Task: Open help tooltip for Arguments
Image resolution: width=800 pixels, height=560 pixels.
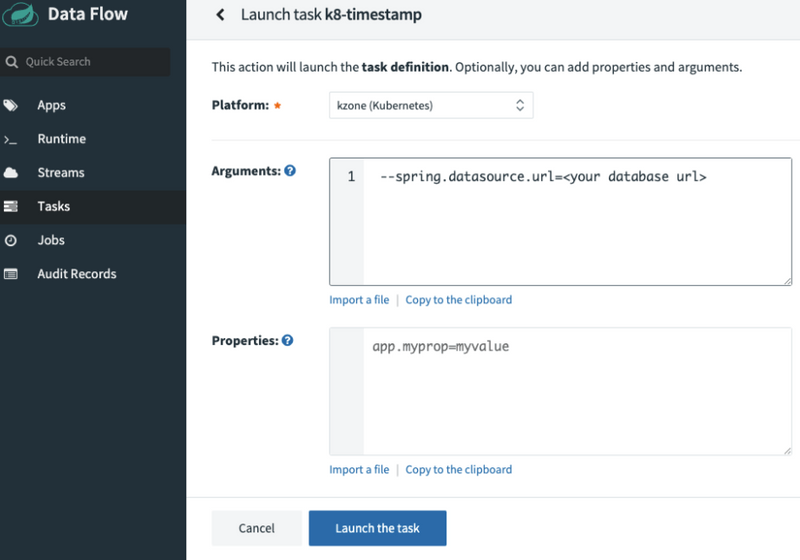Action: [290, 171]
